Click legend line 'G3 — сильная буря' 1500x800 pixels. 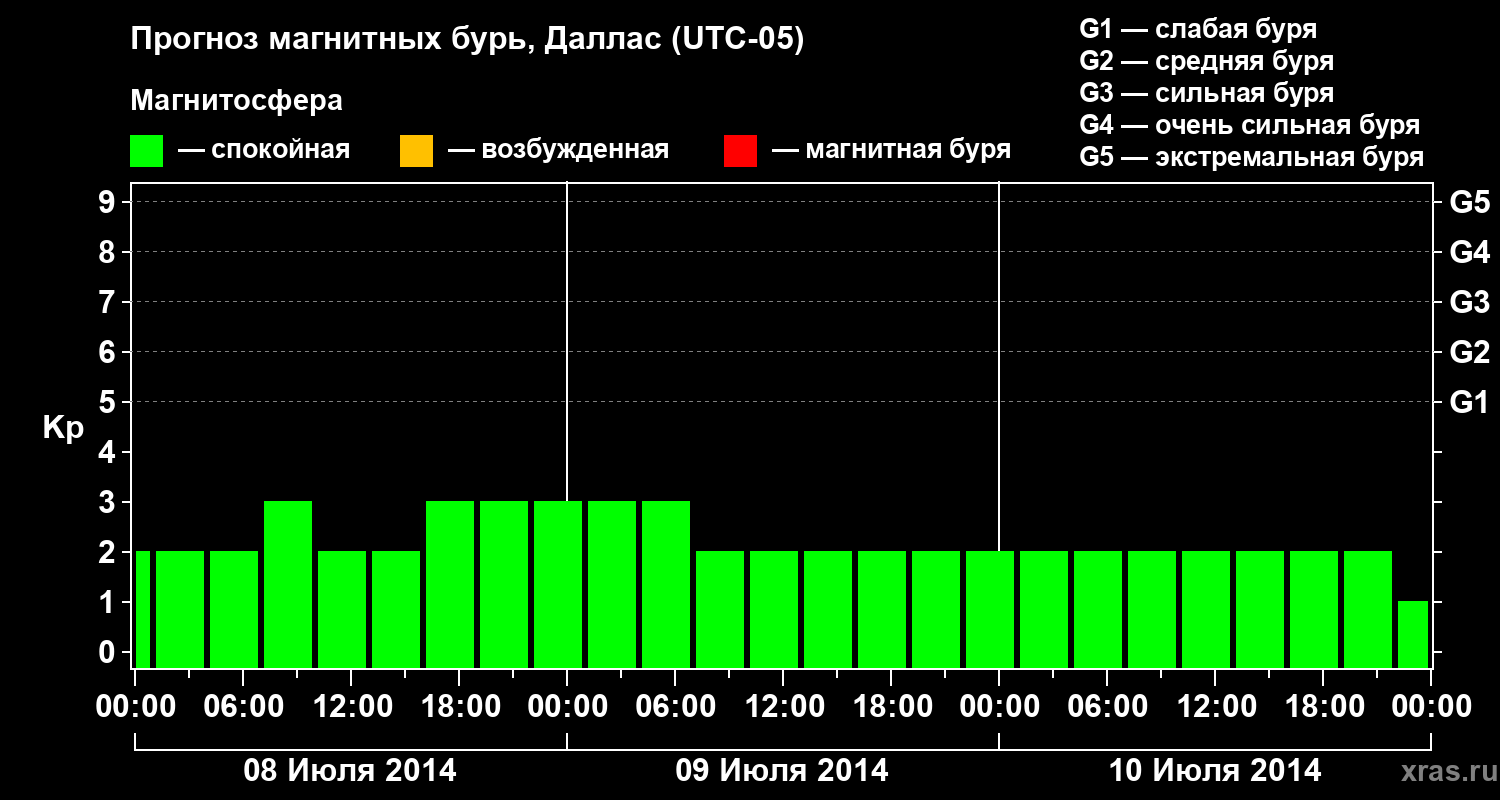[x=1207, y=93]
